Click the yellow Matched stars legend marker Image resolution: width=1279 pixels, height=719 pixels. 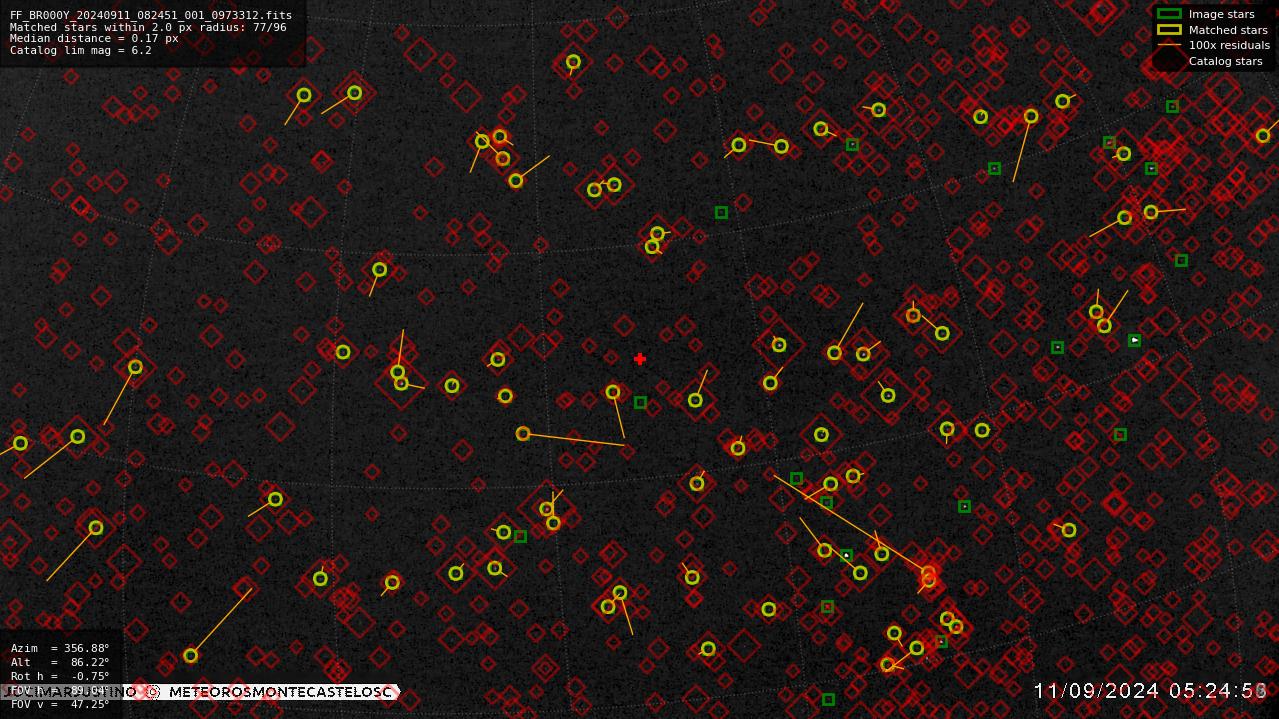pyautogui.click(x=1169, y=30)
